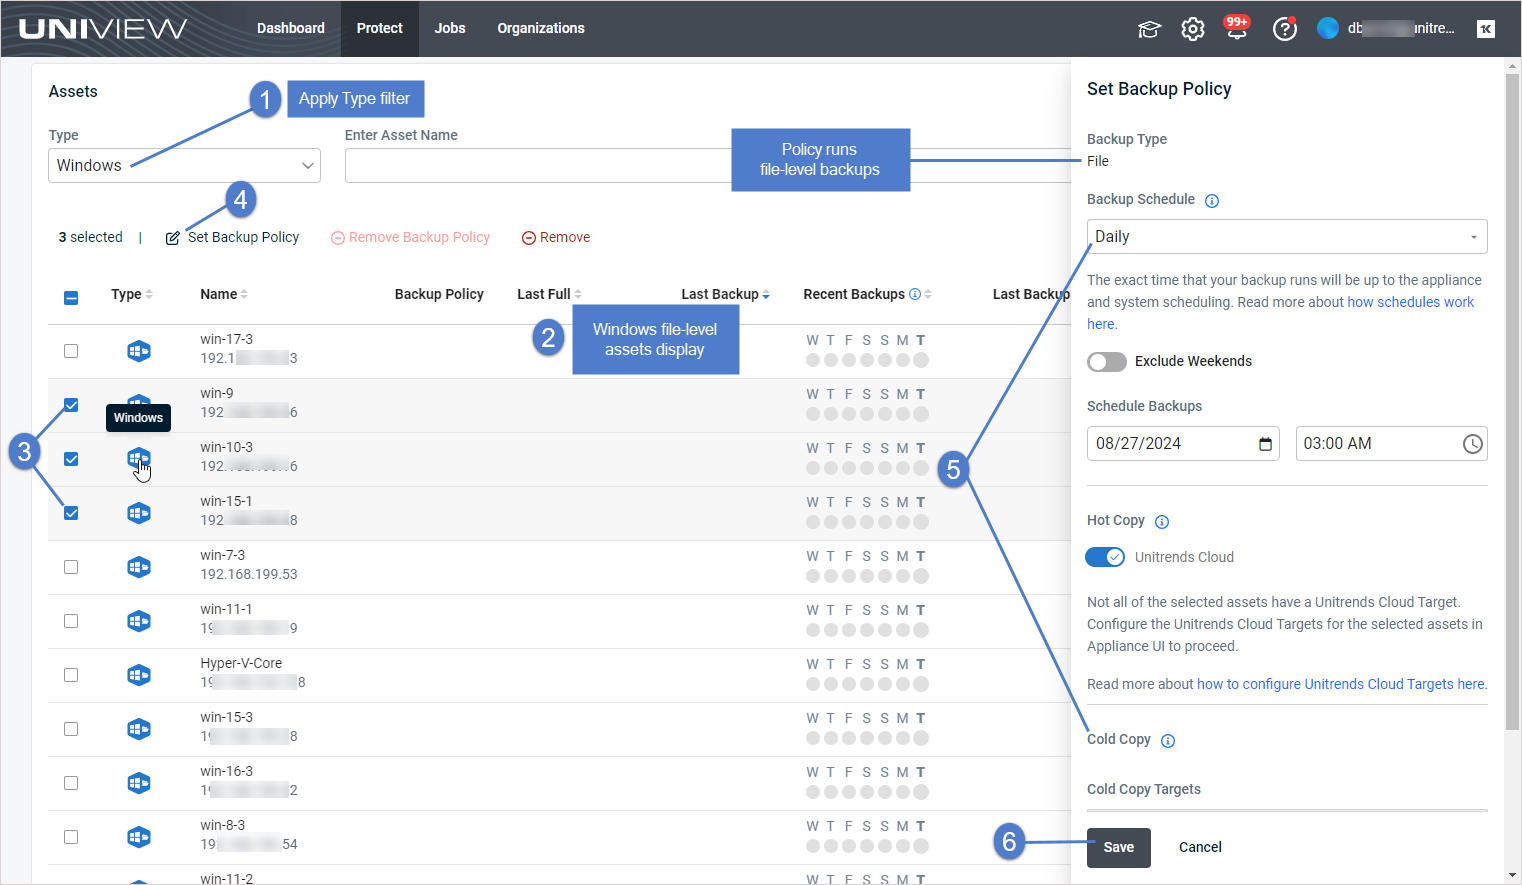Viewport: 1522px width, 885px height.
Task: Open the Protect tab
Action: [x=380, y=28]
